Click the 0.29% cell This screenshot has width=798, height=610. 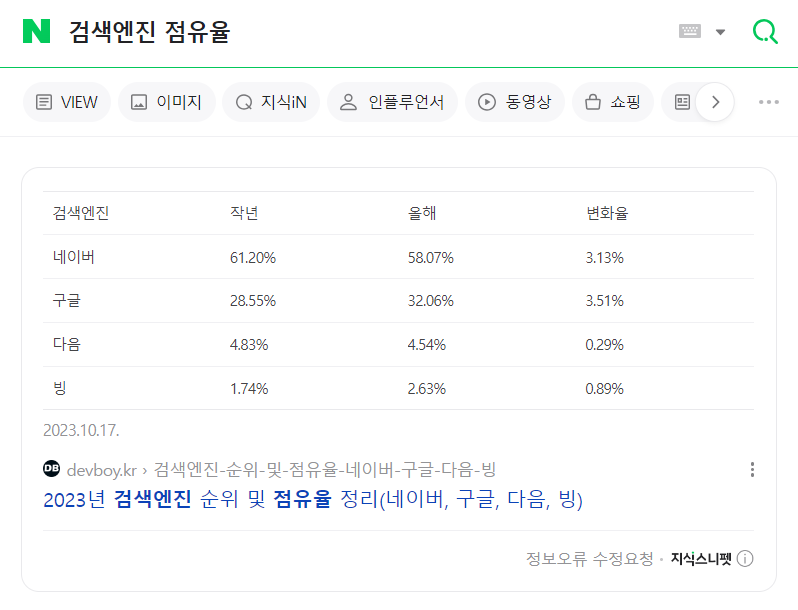pyautogui.click(x=605, y=345)
